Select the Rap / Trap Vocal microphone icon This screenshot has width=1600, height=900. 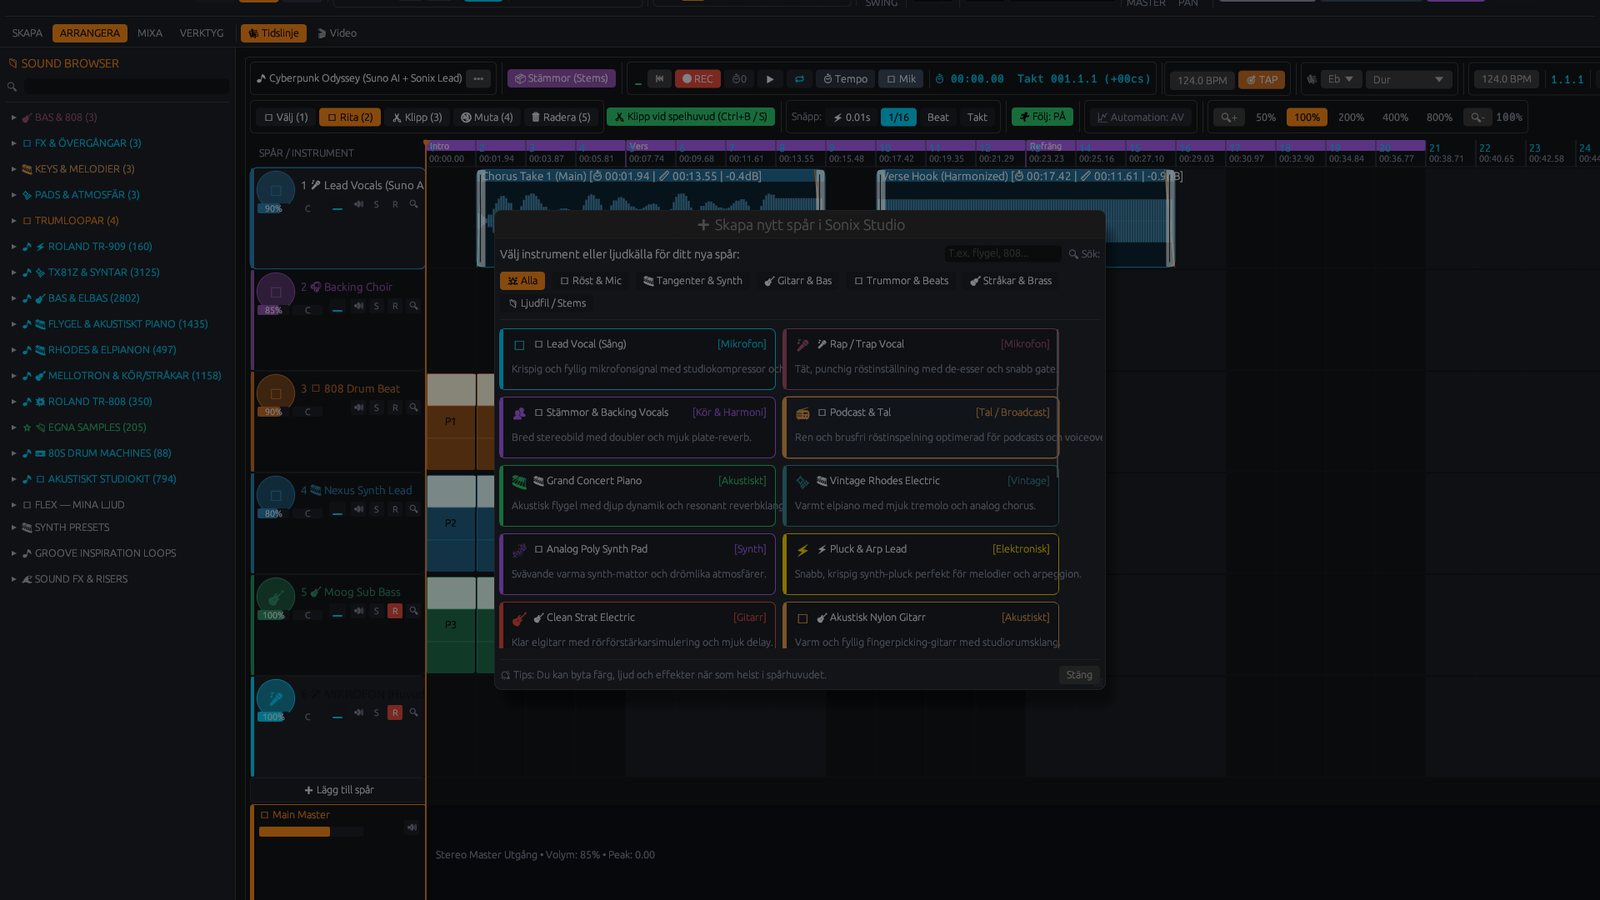click(x=802, y=344)
